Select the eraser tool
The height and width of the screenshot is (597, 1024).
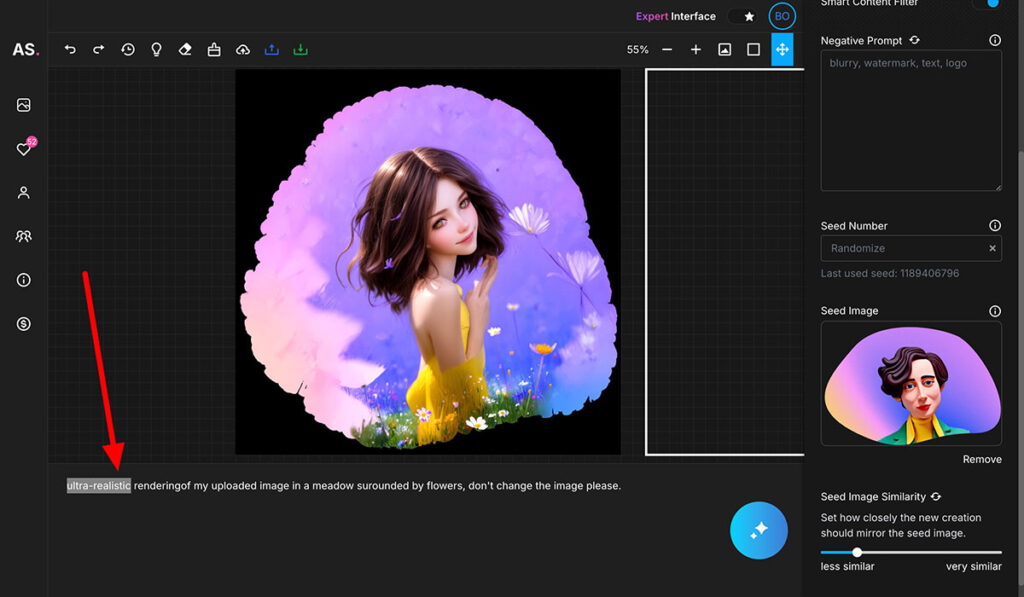(x=185, y=50)
